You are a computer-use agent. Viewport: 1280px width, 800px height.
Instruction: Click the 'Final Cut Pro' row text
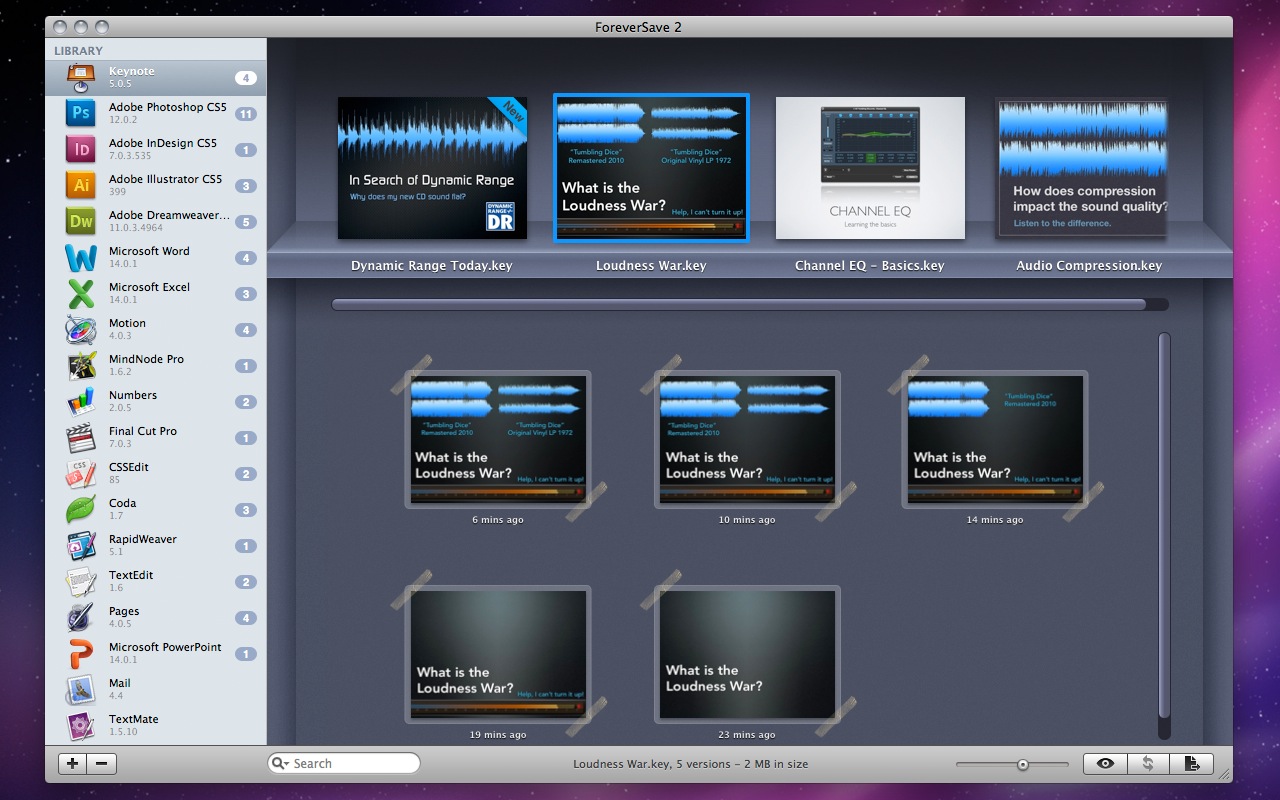pos(143,431)
